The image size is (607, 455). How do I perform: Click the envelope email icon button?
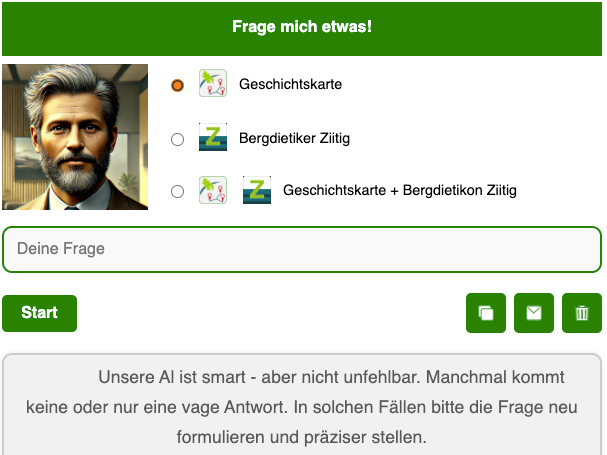click(x=534, y=313)
